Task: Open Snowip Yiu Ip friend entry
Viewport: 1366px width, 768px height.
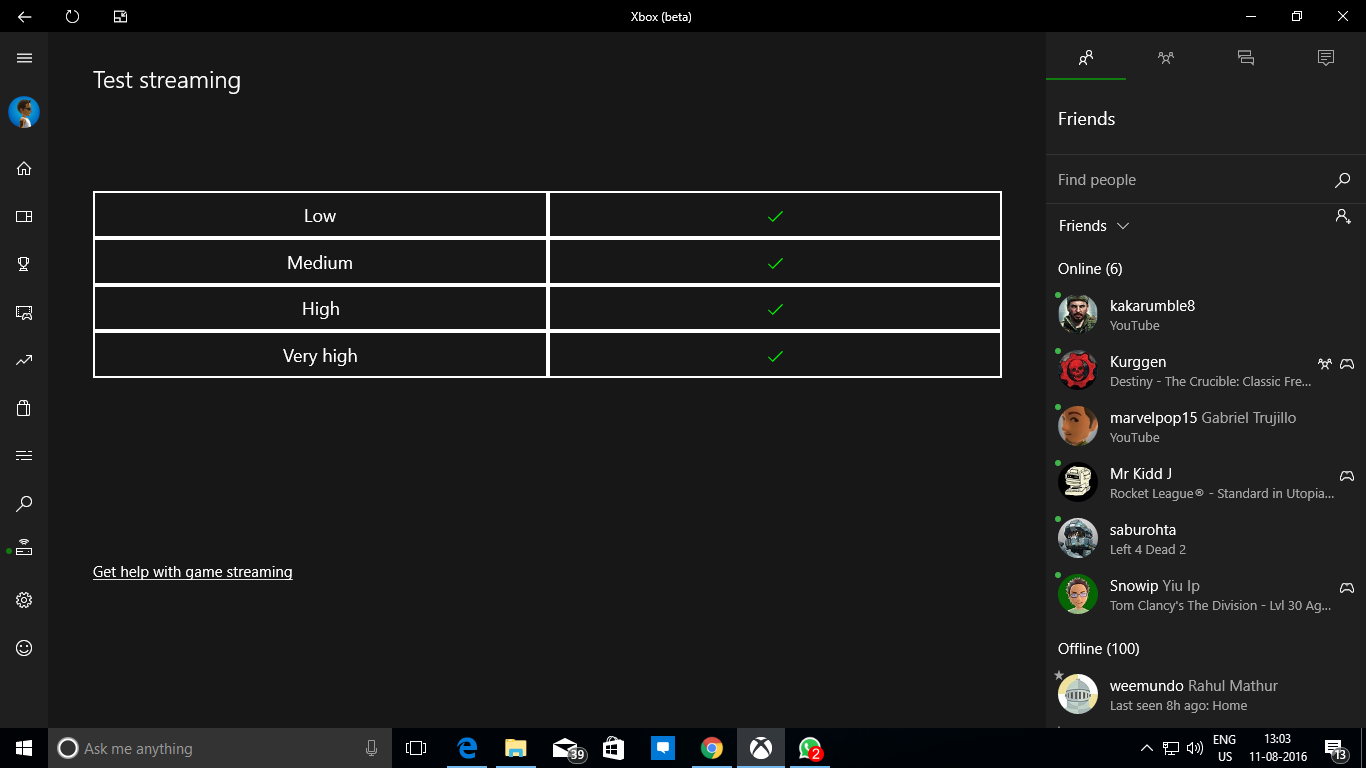Action: (1206, 594)
